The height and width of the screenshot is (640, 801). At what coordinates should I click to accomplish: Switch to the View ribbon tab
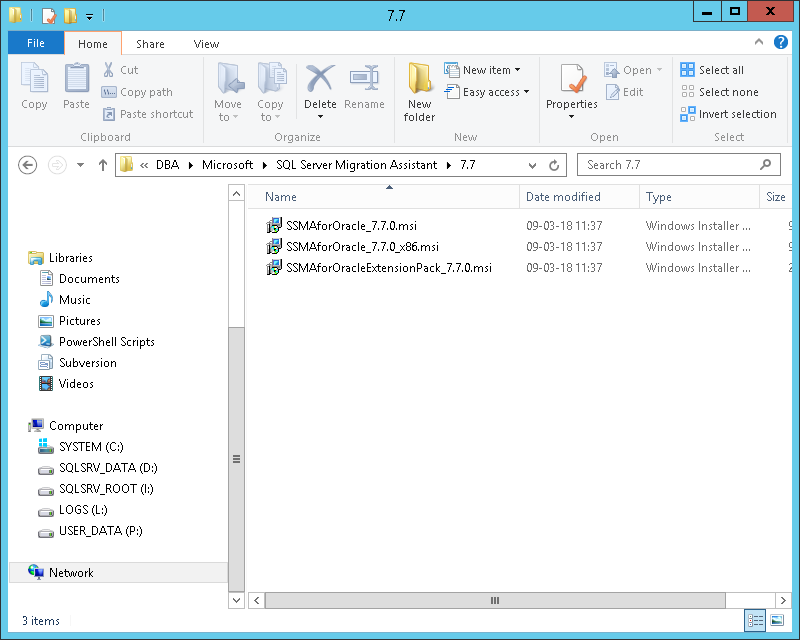(x=206, y=44)
